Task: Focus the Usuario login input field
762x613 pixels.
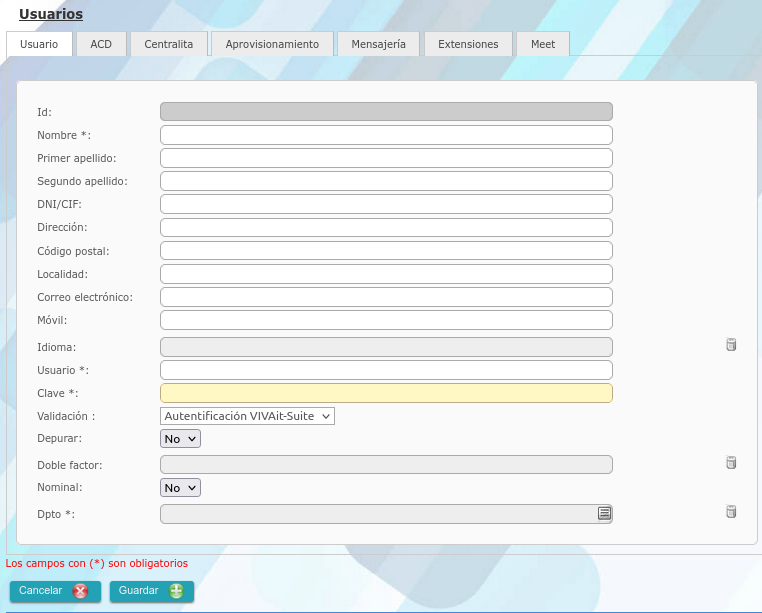Action: [x=386, y=370]
